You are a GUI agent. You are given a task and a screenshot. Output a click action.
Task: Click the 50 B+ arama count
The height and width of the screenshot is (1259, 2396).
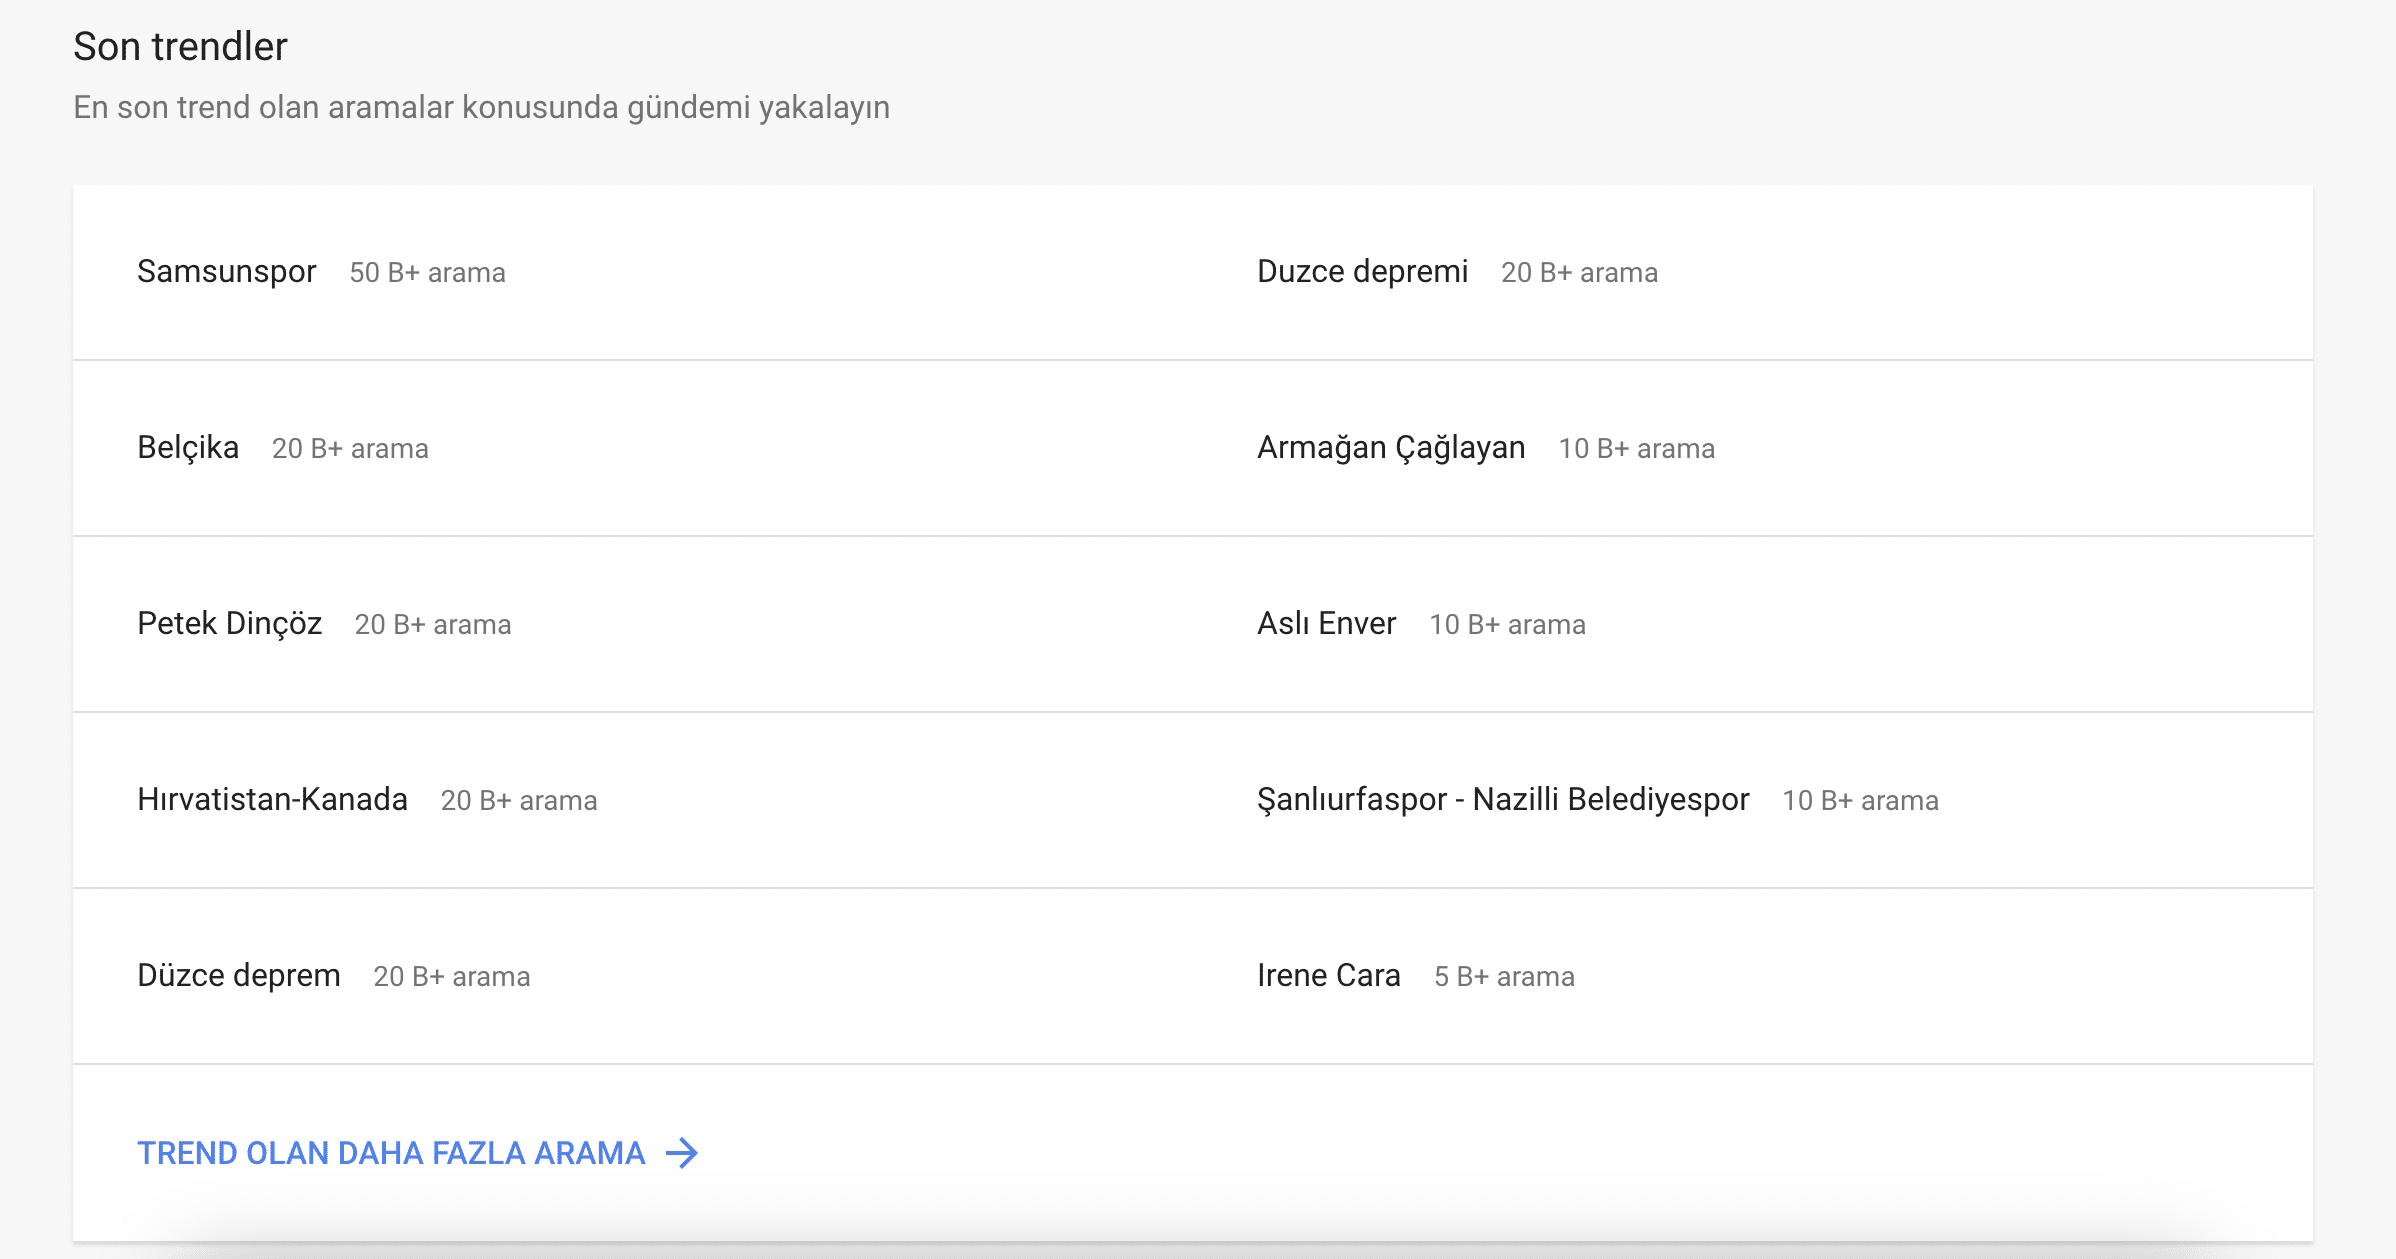(x=427, y=273)
